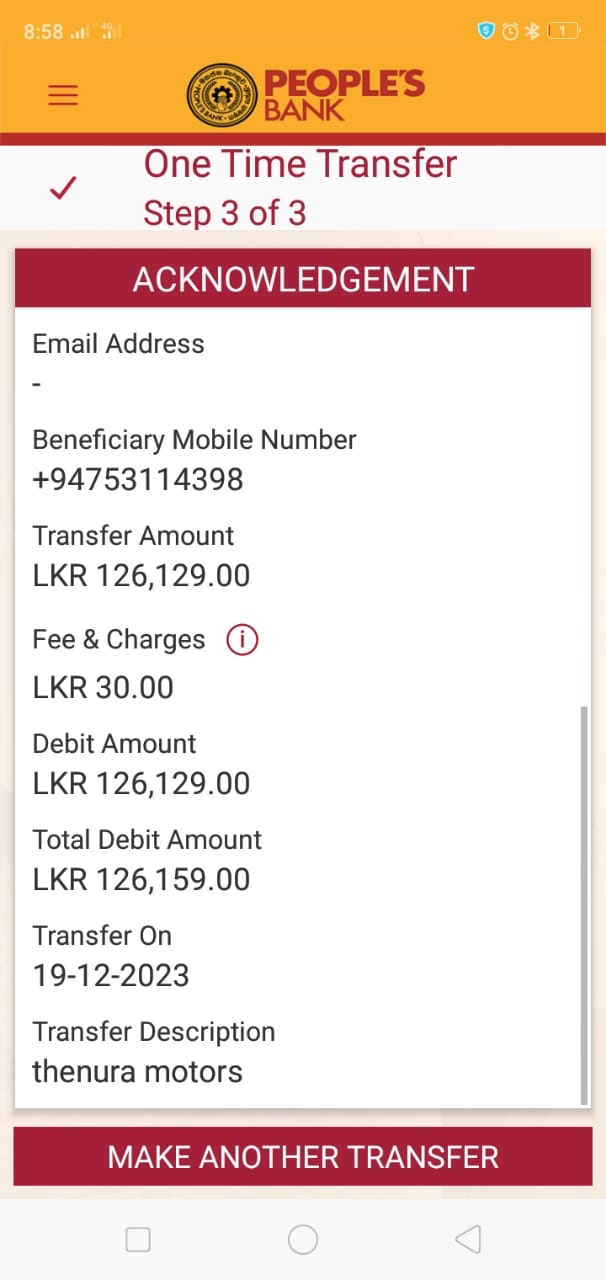Viewport: 606px width, 1280px height.
Task: Click the Make Another Transfer button
Action: click(303, 1157)
